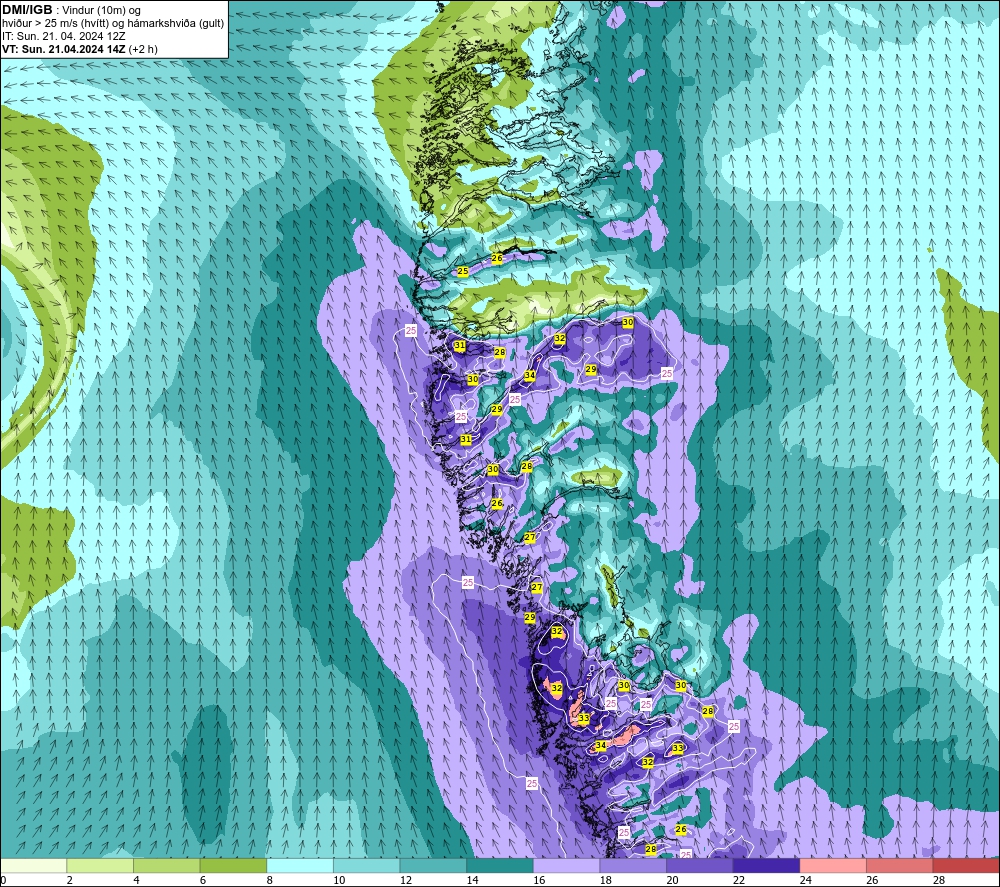Pick the 24–26 m/s pink legend swatch
Viewport: 1000px width, 887px height.
click(833, 865)
